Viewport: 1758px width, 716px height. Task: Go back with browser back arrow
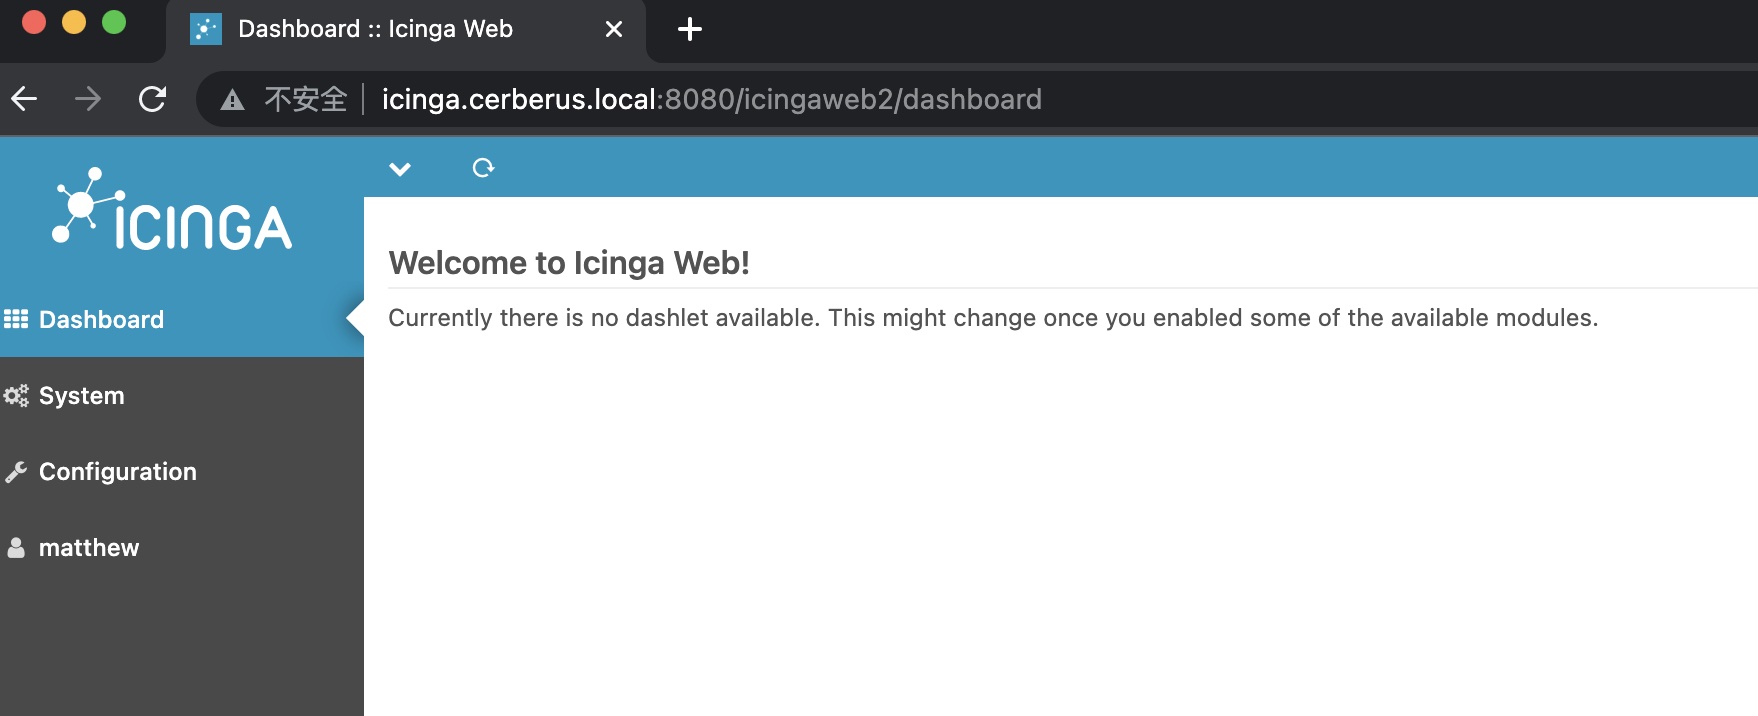[24, 98]
